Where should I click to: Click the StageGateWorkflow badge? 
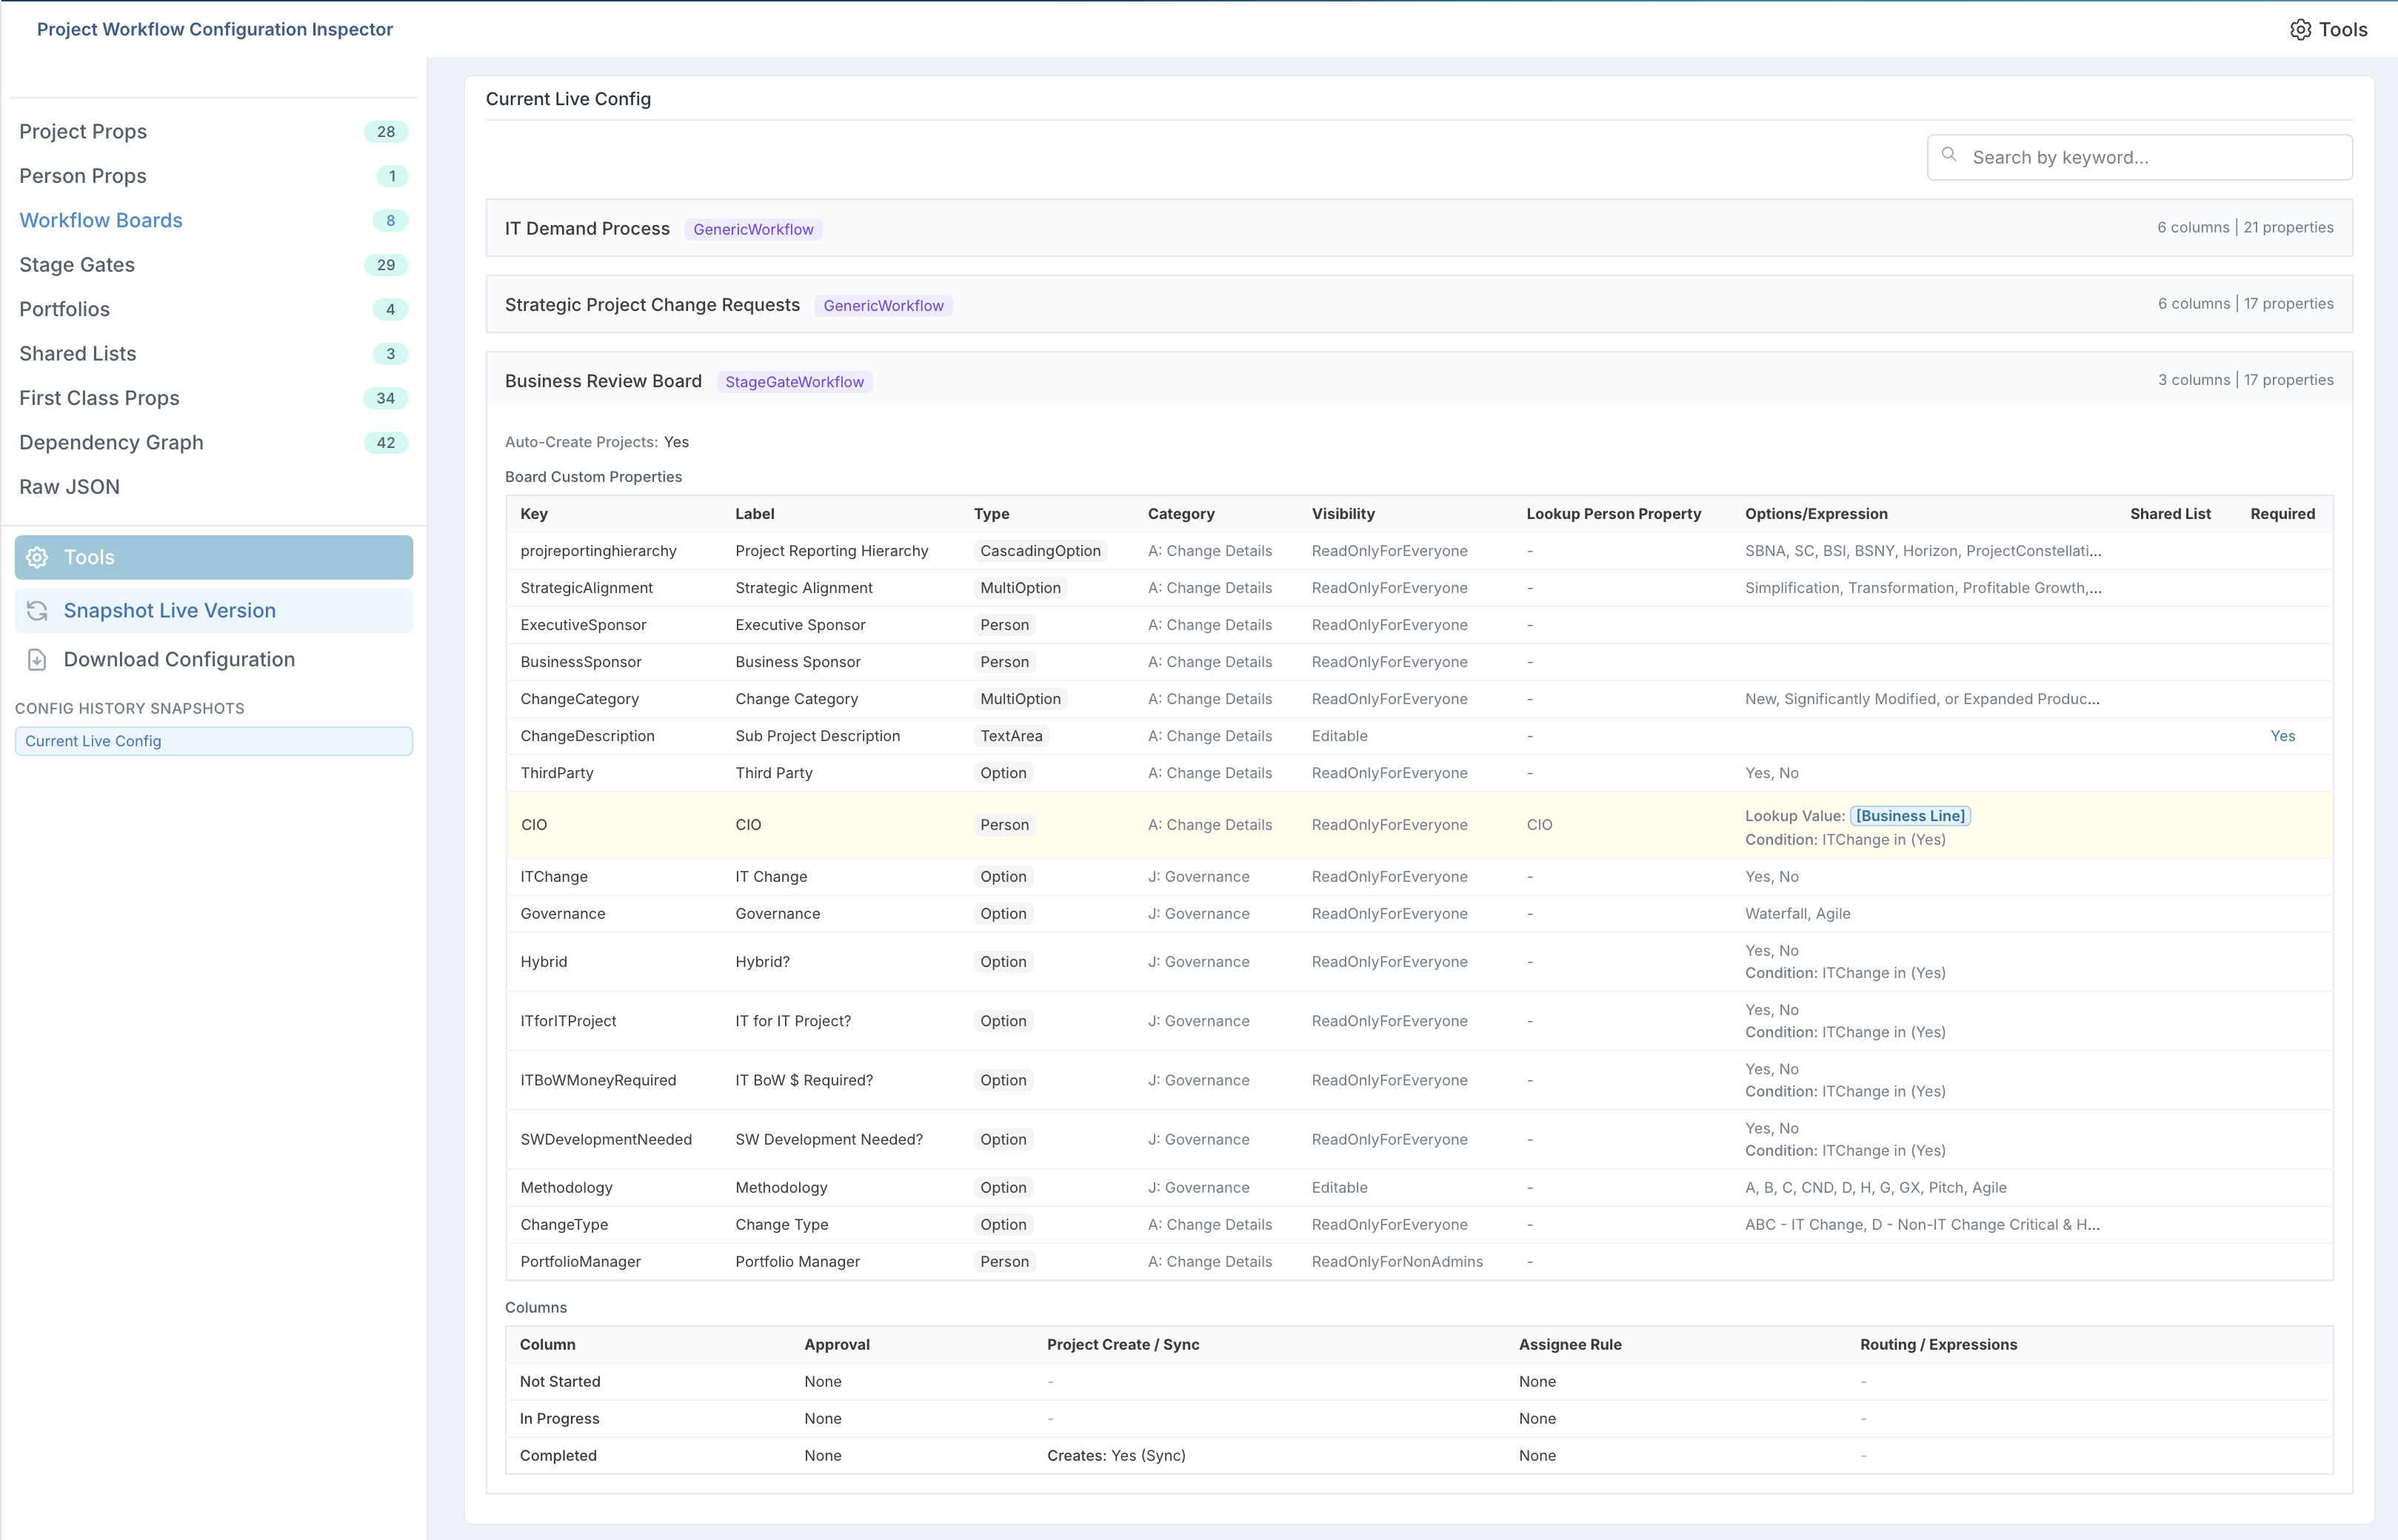[794, 382]
